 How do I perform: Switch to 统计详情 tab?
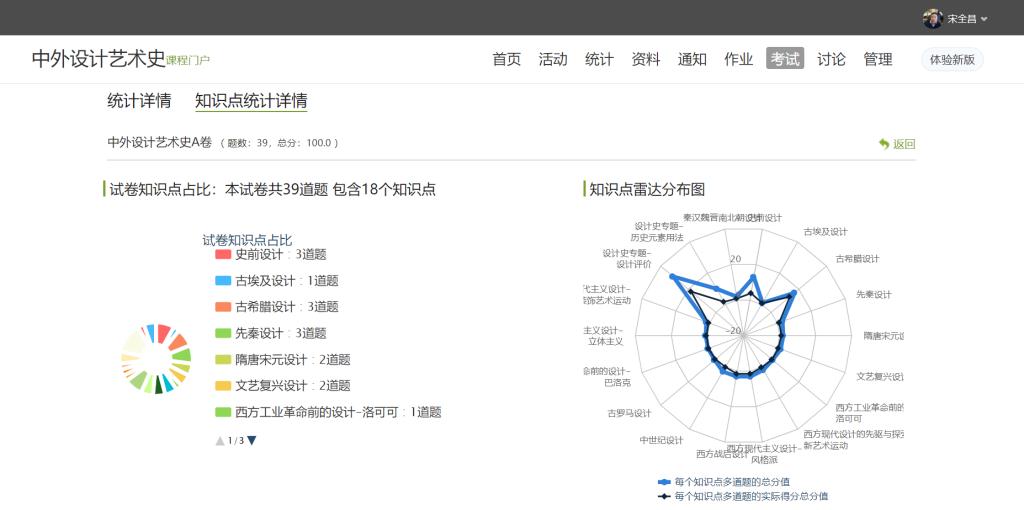point(139,101)
